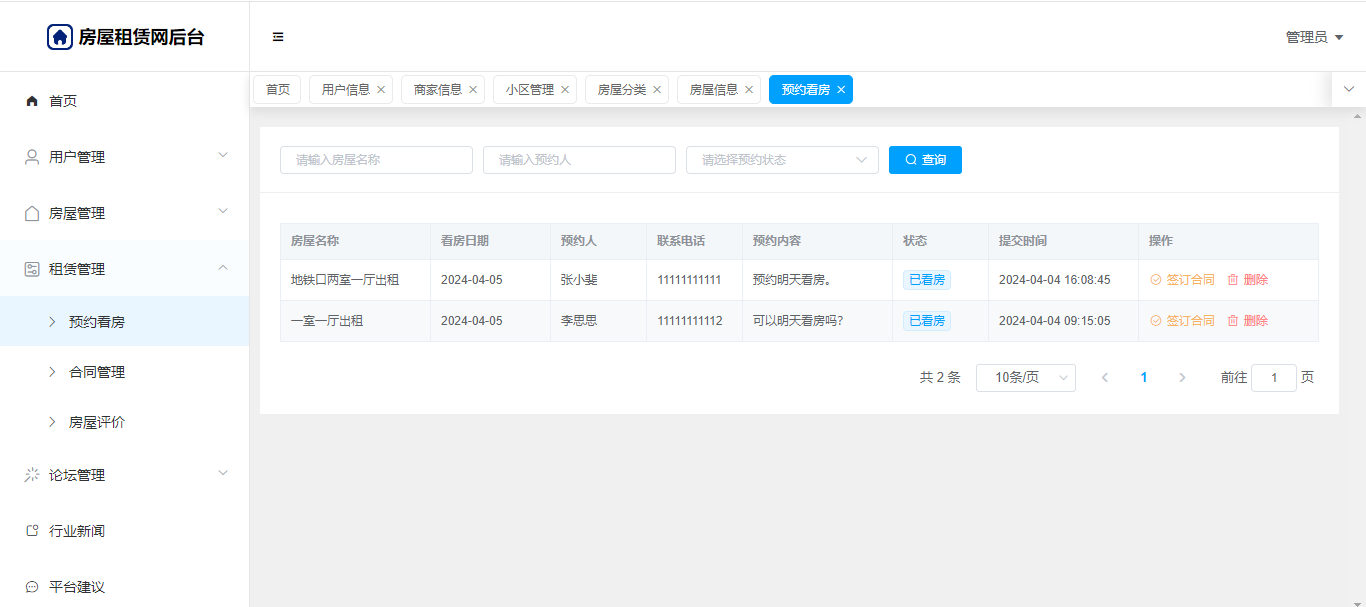Toggle the sidebar collapse hamburger icon
This screenshot has width=1366, height=607.
[x=278, y=37]
